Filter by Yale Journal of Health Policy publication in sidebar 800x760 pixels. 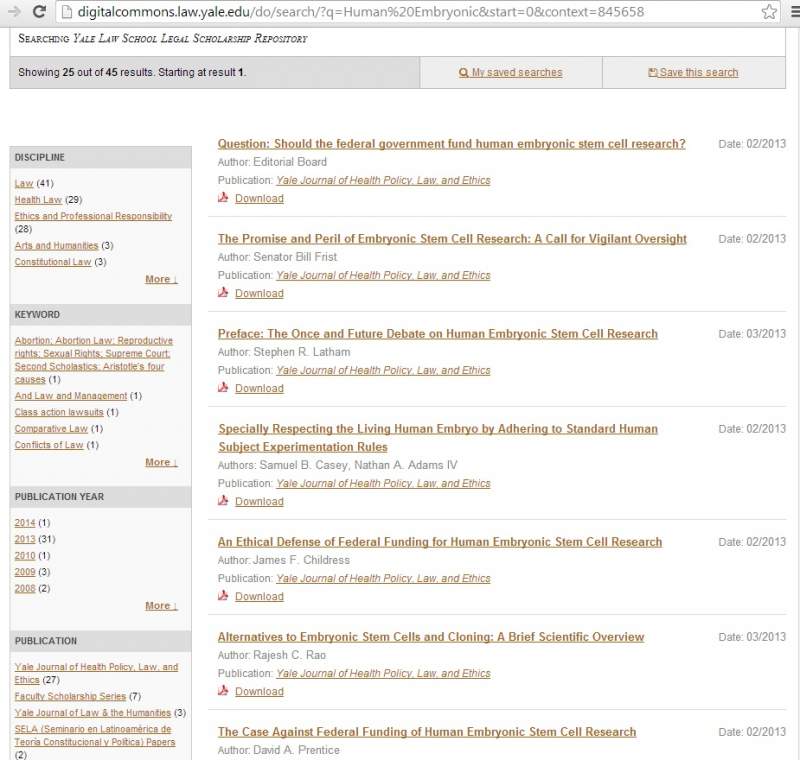(x=96, y=673)
